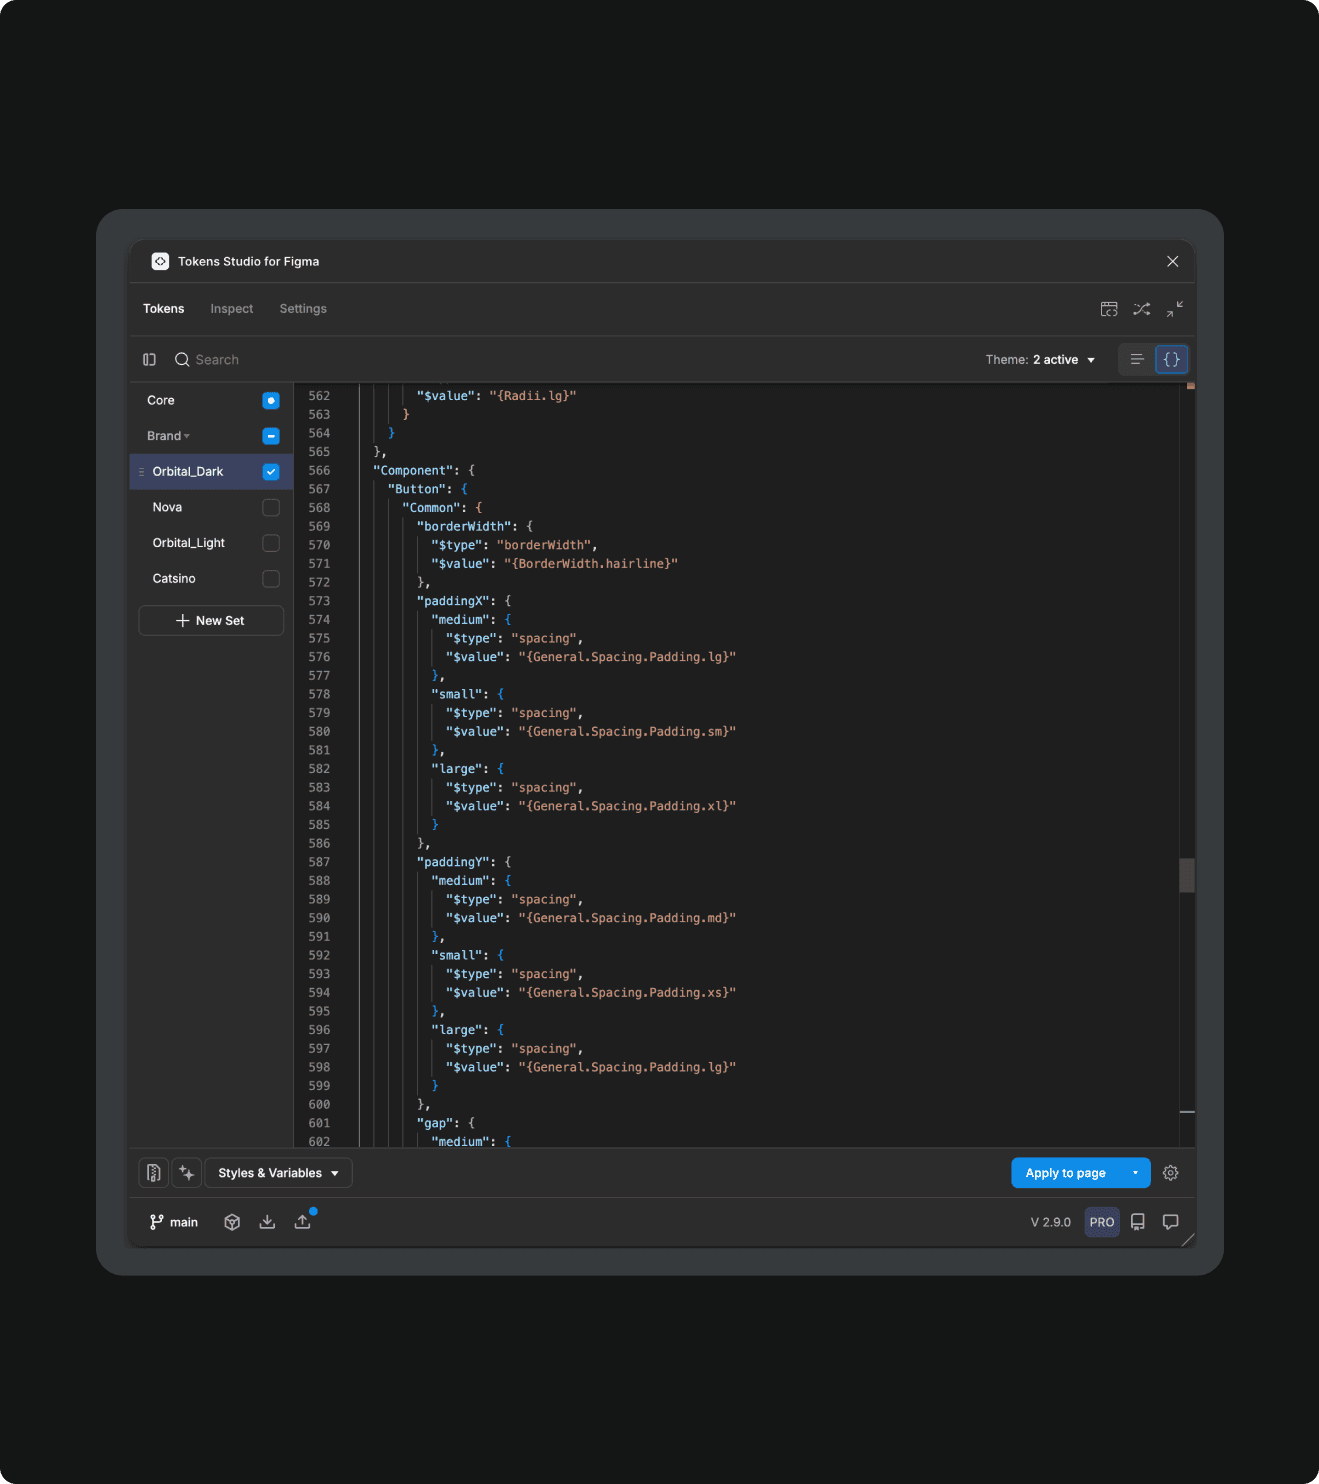Open the feedback chat bubble icon

[1171, 1222]
